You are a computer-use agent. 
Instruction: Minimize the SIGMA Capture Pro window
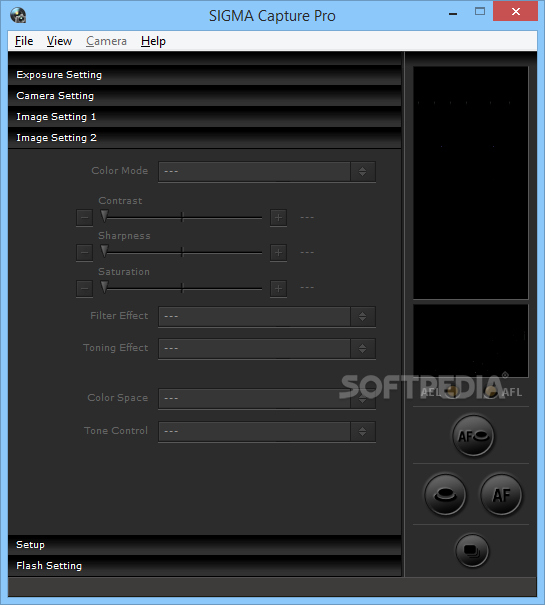453,12
